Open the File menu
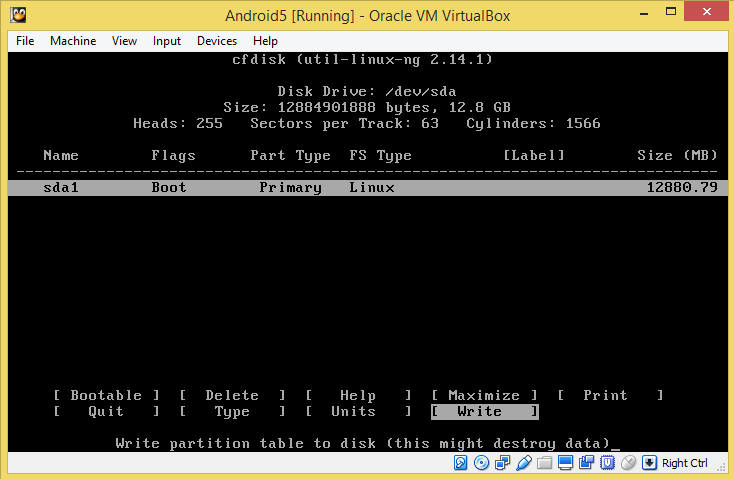Image resolution: width=734 pixels, height=479 pixels. point(25,41)
